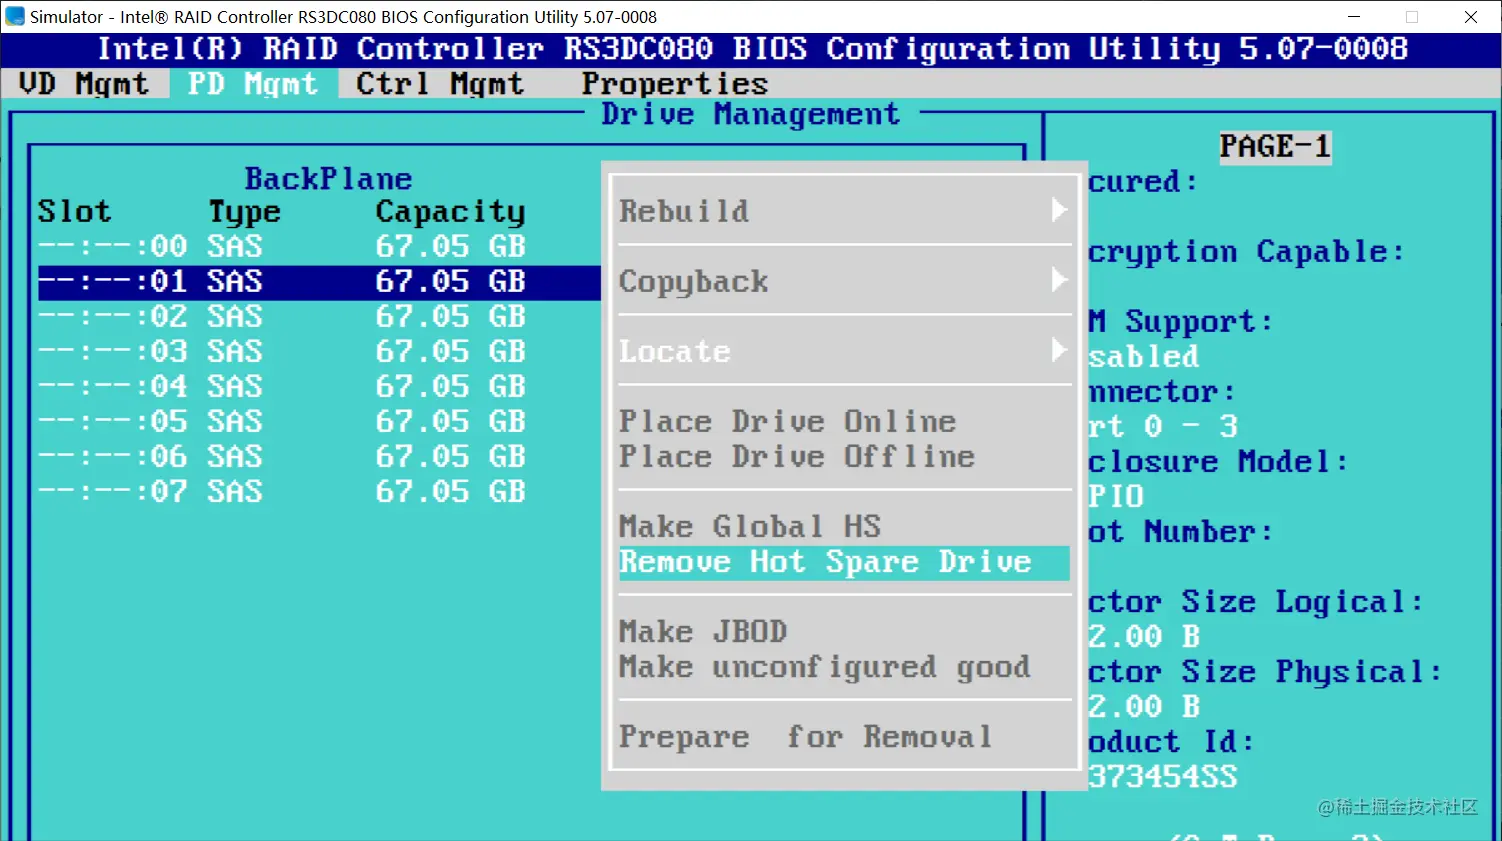Image resolution: width=1502 pixels, height=841 pixels.
Task: Click the PAGE-1 indicator
Action: [1275, 147]
